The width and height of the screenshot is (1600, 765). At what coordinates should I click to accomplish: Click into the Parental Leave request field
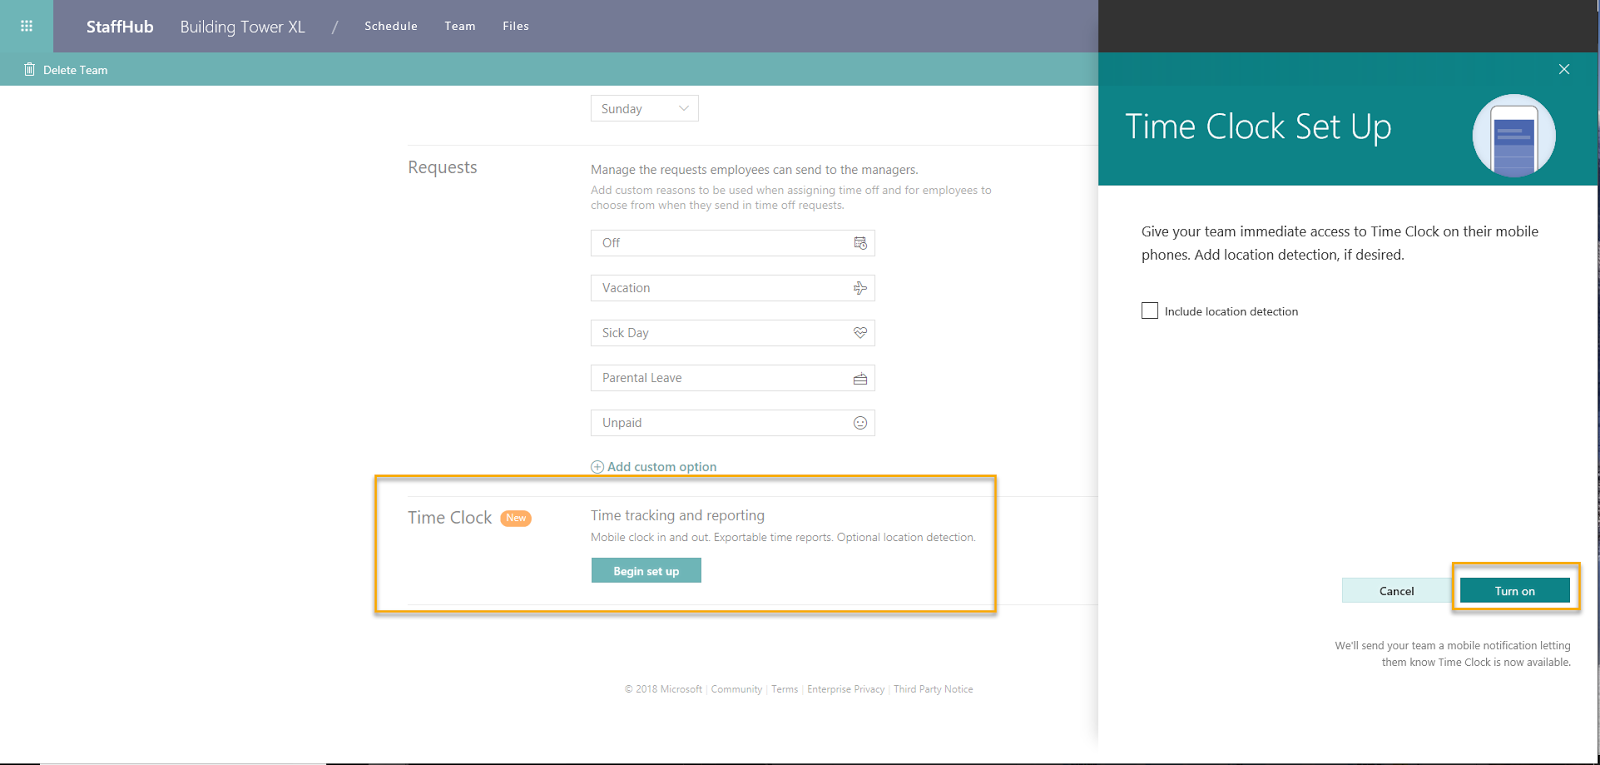(733, 378)
